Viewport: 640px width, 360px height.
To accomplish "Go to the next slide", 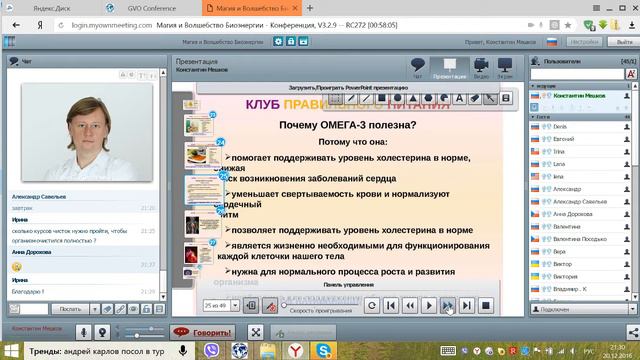I will [x=448, y=305].
